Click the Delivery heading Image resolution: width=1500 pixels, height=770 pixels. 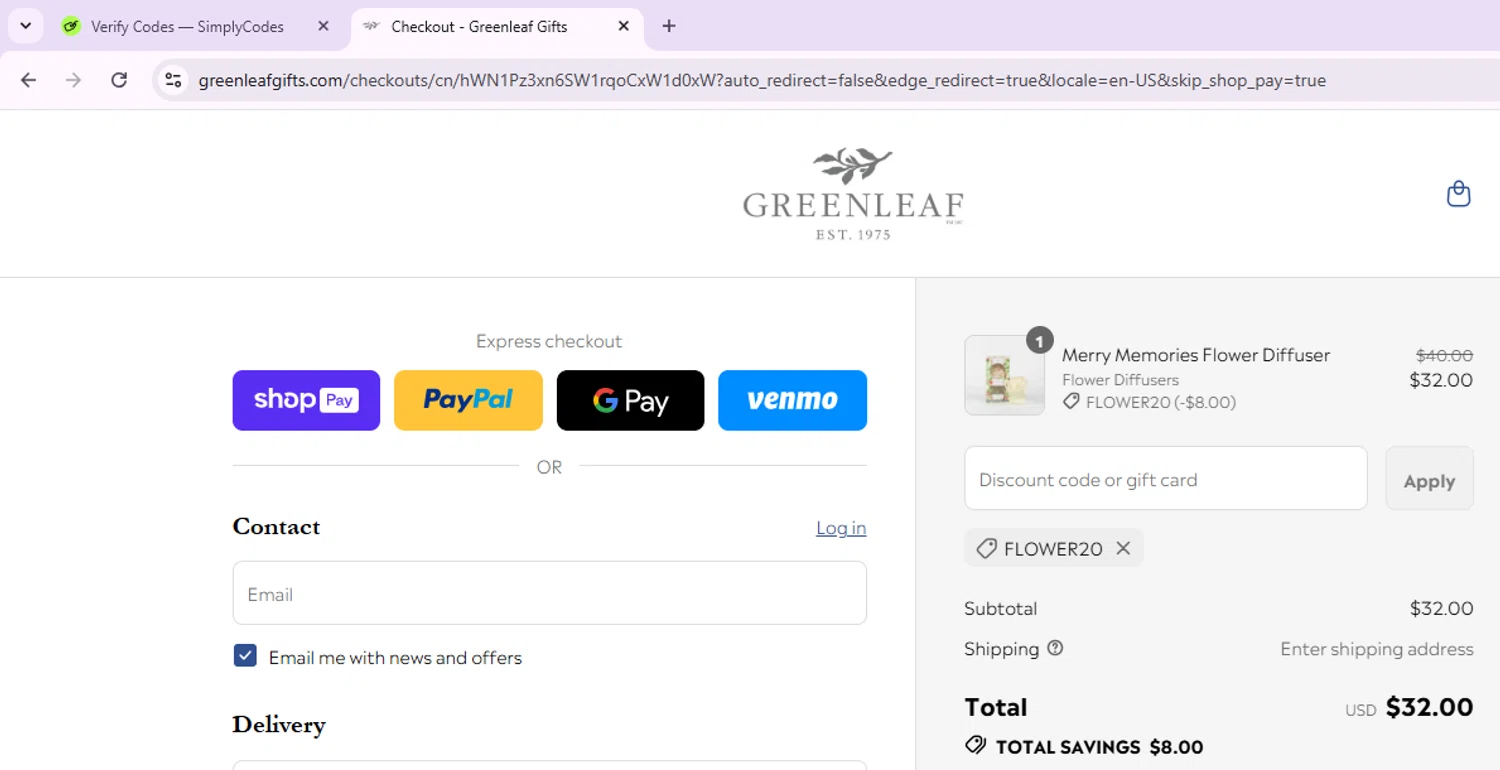coord(279,724)
